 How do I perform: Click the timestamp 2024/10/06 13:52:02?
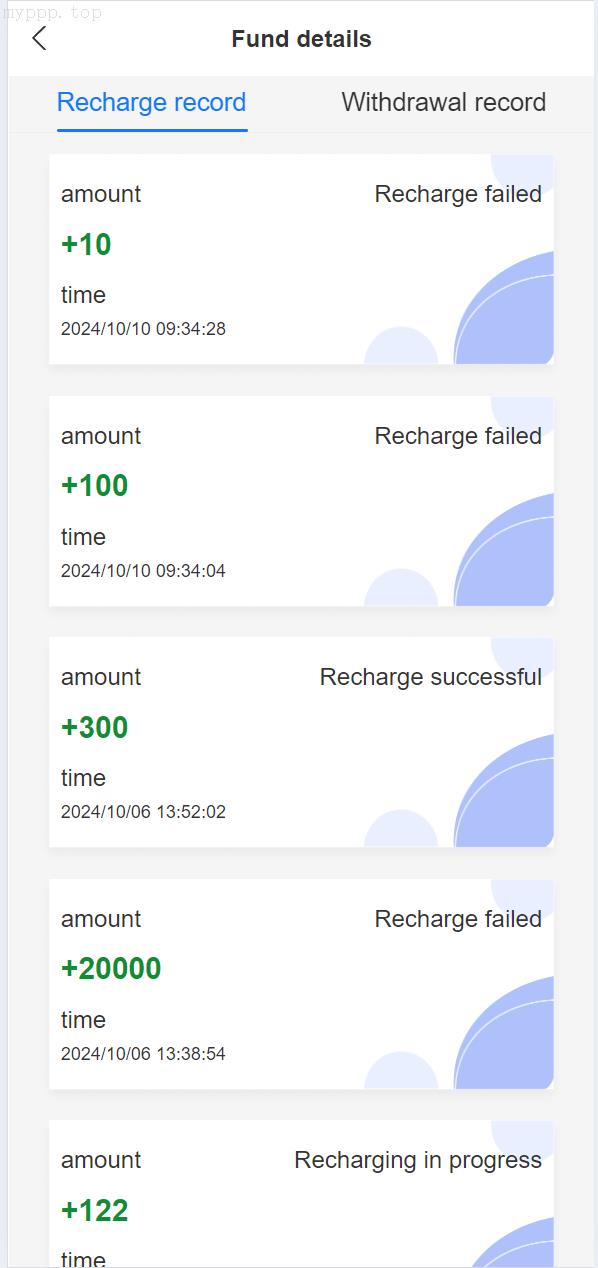click(x=143, y=812)
